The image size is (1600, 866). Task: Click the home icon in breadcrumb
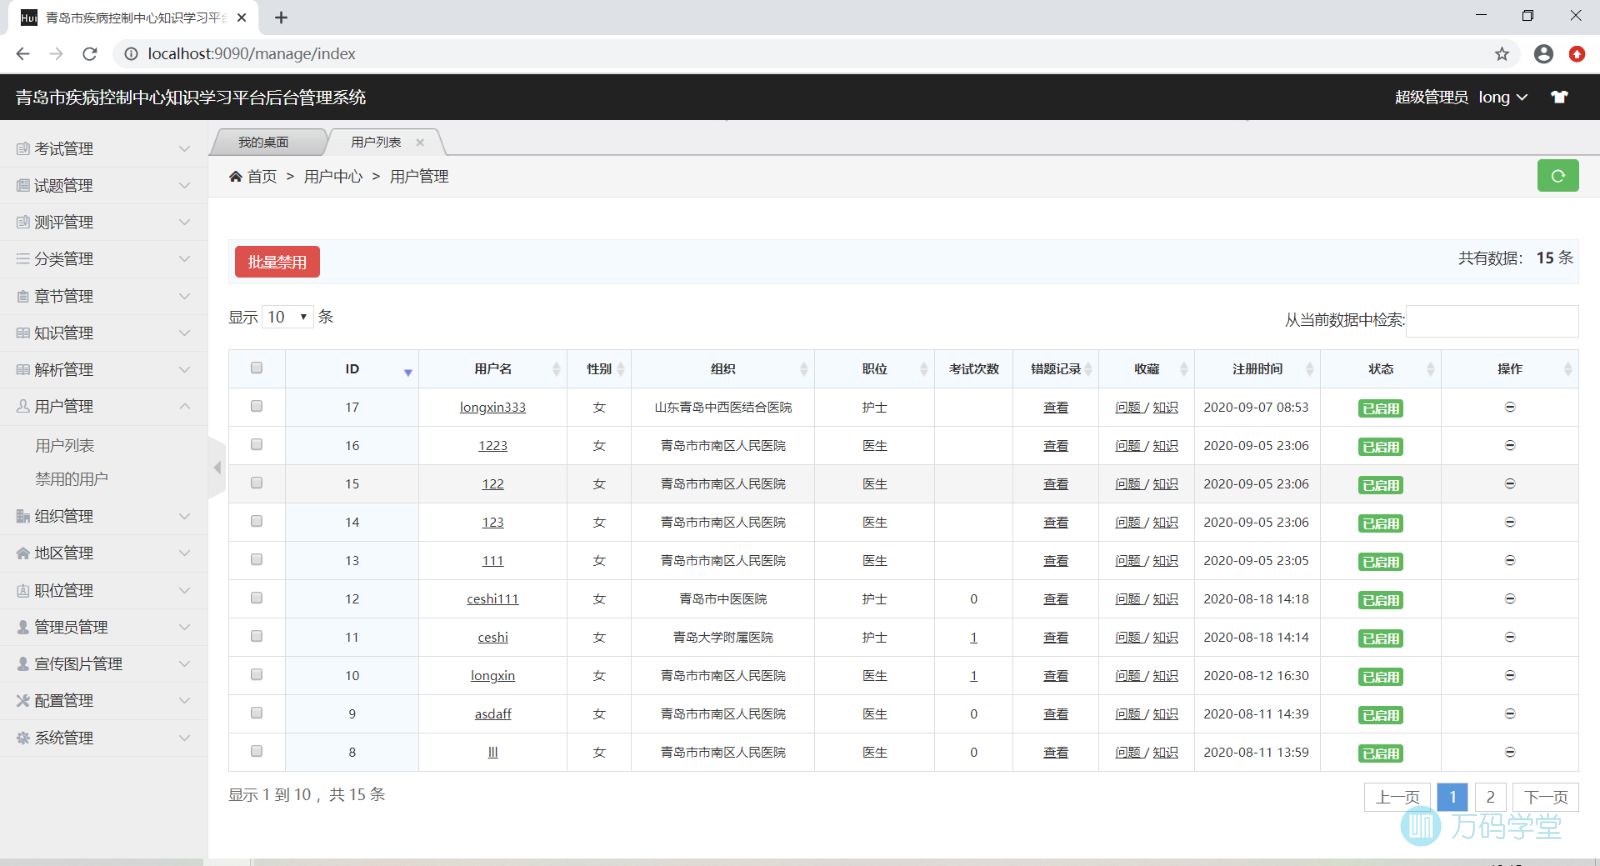(236, 176)
